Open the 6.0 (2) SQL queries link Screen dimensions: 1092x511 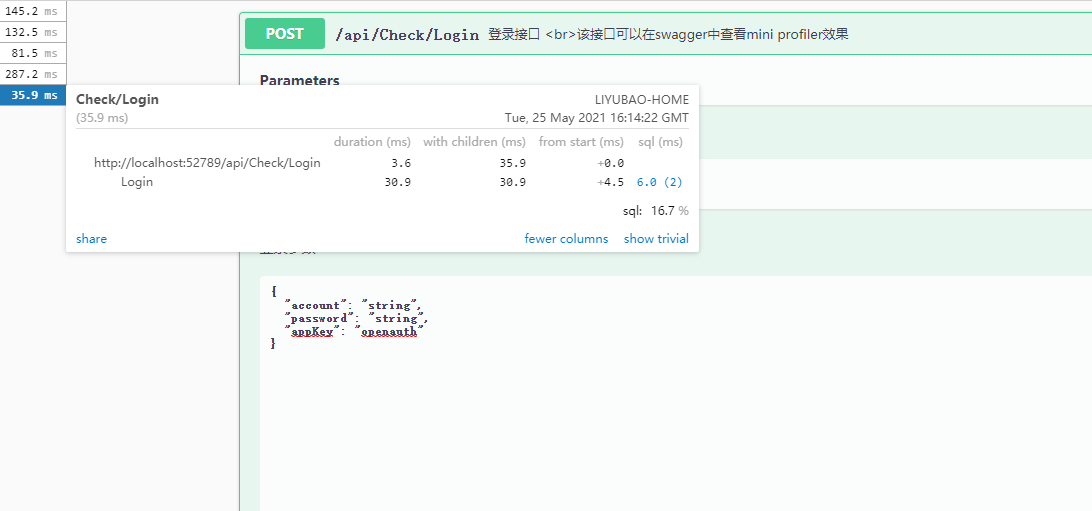pos(659,182)
